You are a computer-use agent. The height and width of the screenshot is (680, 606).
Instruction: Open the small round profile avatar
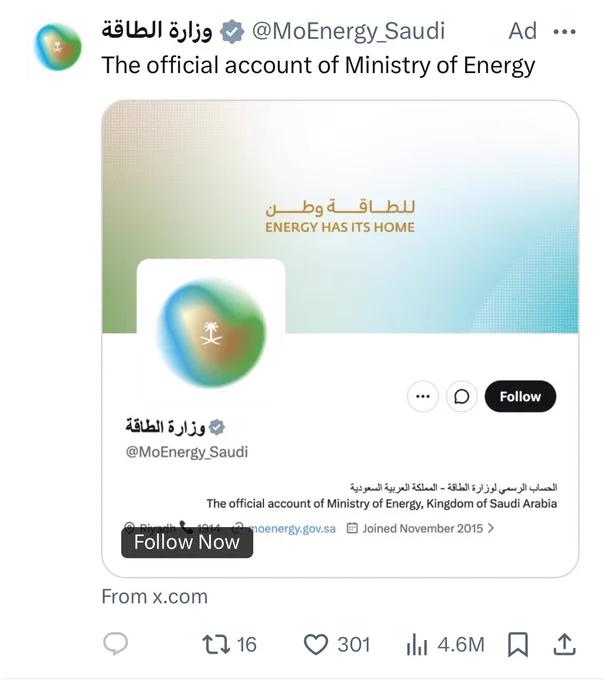coord(58,47)
